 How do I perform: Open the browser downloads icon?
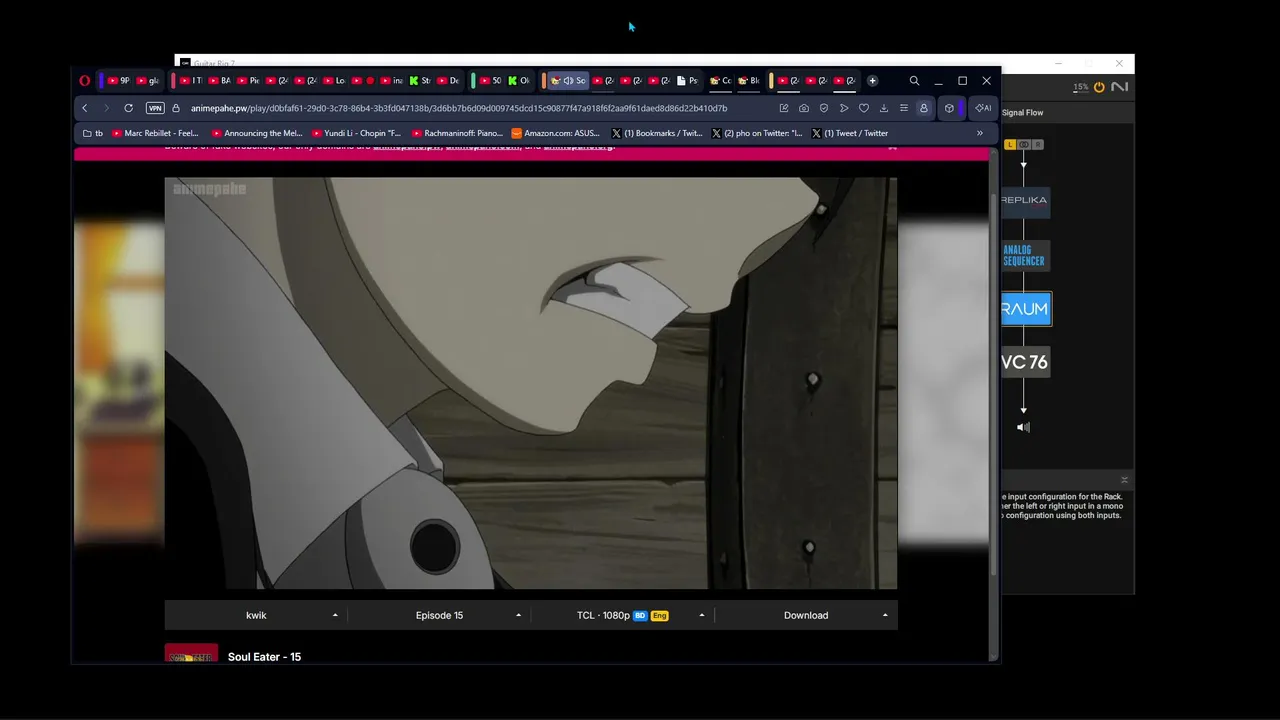coord(884,108)
